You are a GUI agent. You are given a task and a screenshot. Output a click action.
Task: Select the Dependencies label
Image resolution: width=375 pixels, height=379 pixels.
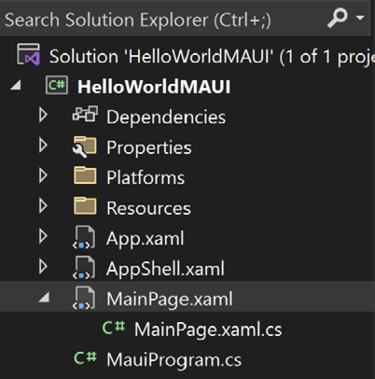coord(166,117)
